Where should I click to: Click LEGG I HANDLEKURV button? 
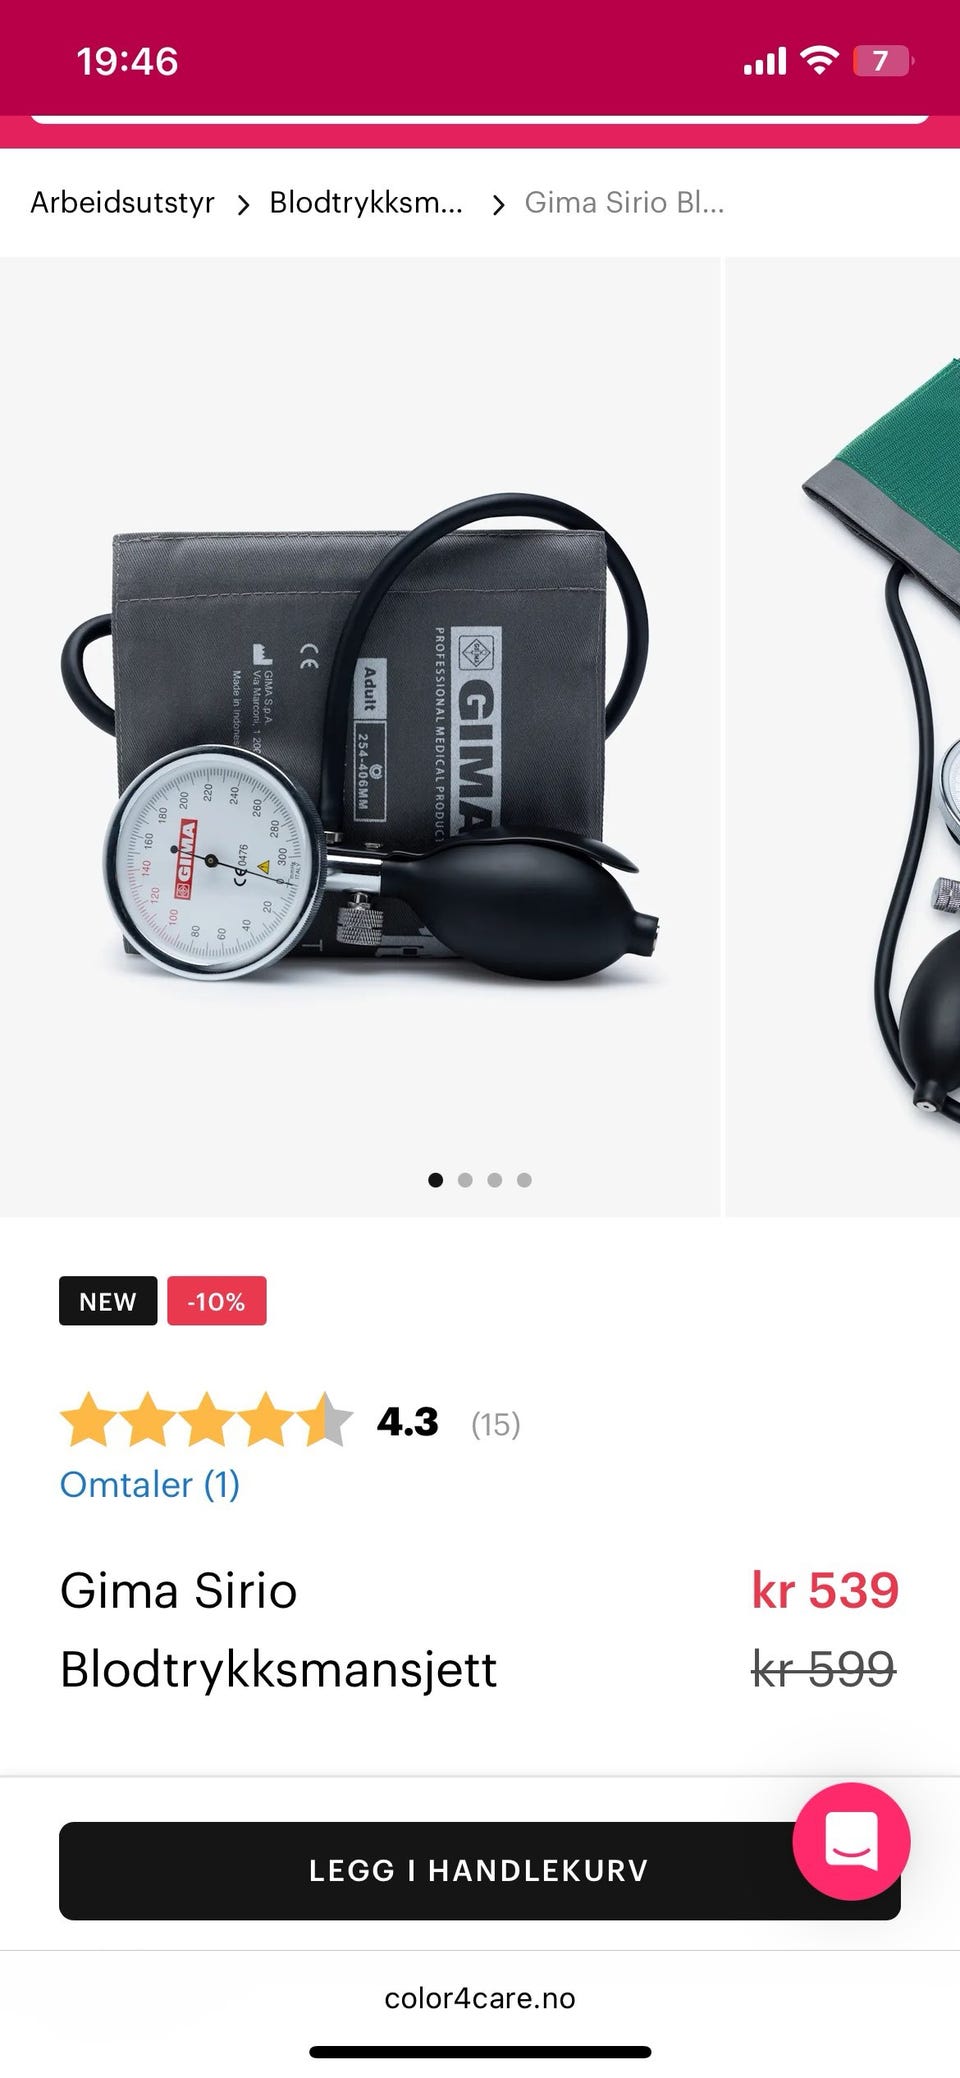pos(480,1871)
